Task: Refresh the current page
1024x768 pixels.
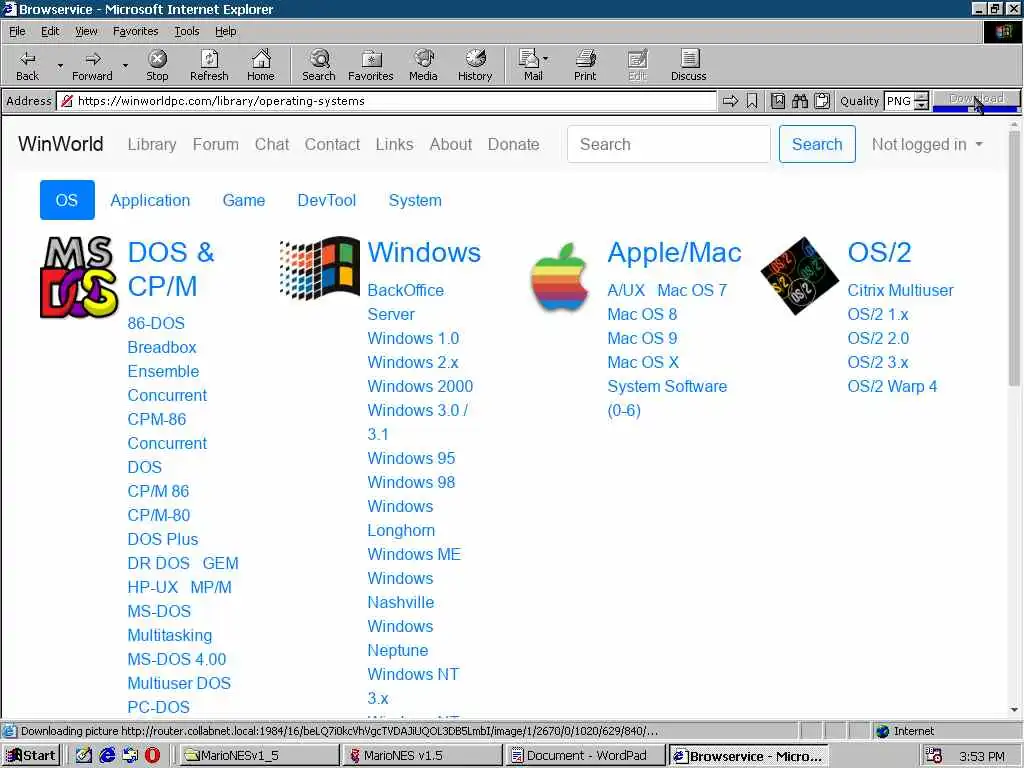Action: 209,65
